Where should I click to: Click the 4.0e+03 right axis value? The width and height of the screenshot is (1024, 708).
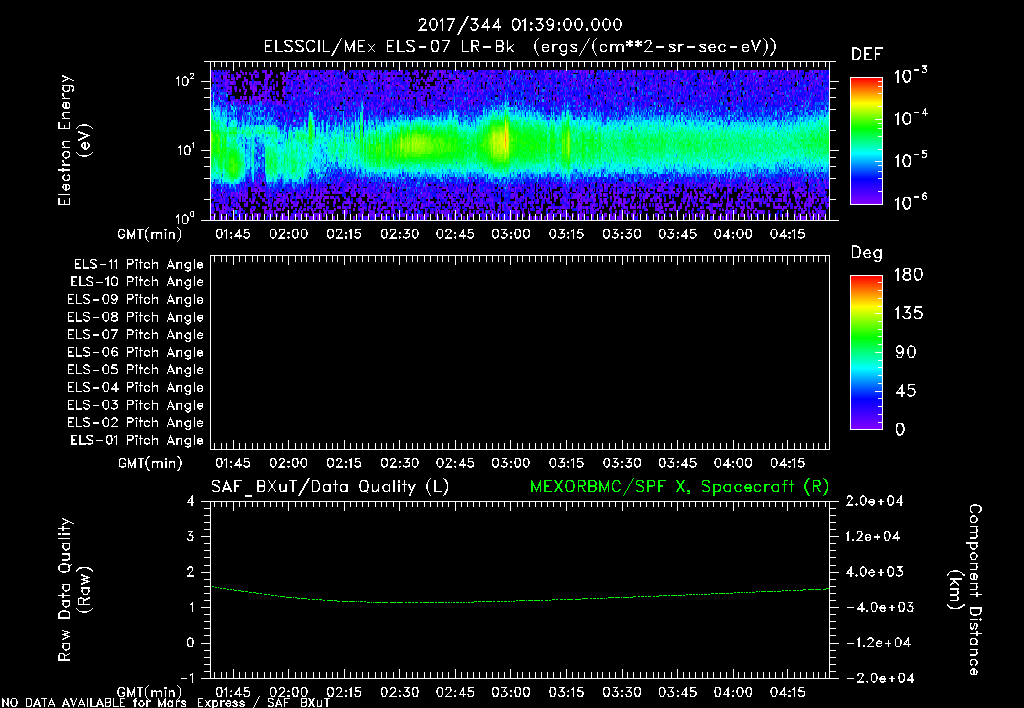(874, 572)
